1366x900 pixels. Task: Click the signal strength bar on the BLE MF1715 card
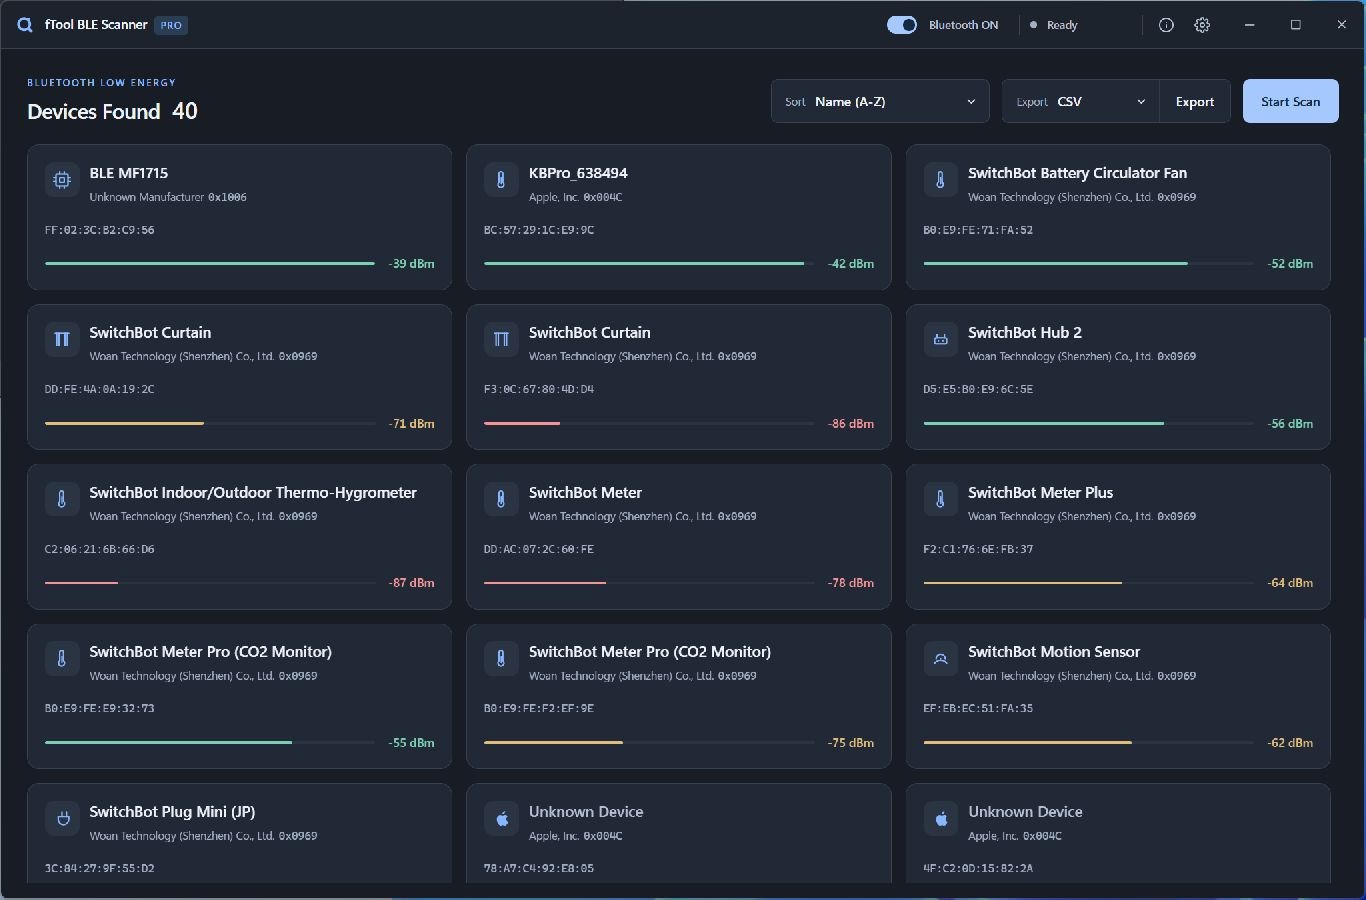tap(210, 263)
